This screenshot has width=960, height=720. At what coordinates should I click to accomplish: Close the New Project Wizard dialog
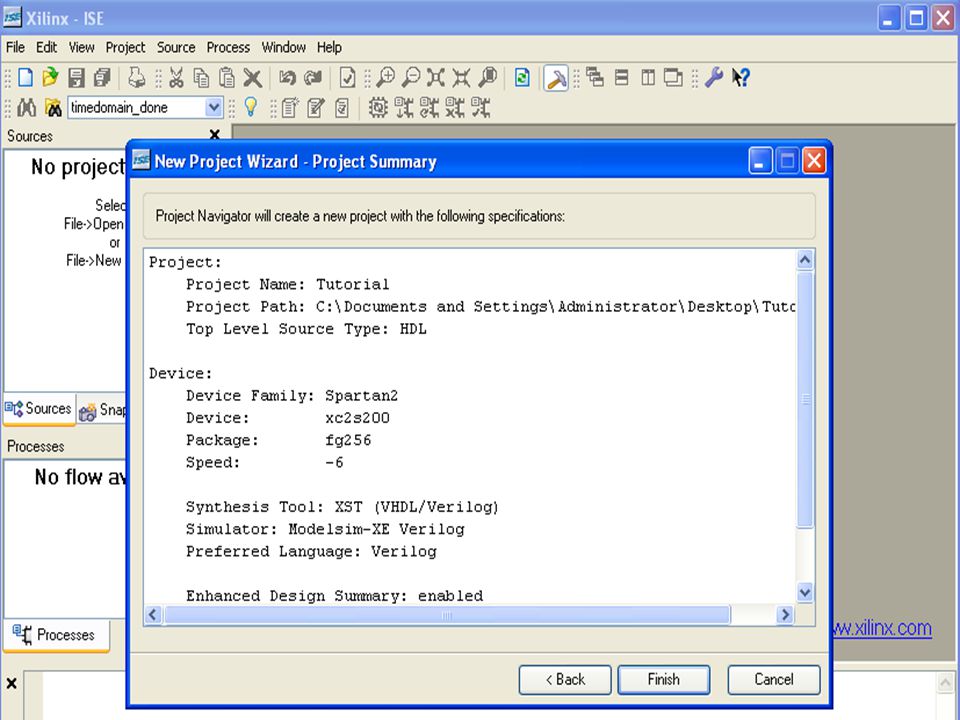pos(814,162)
